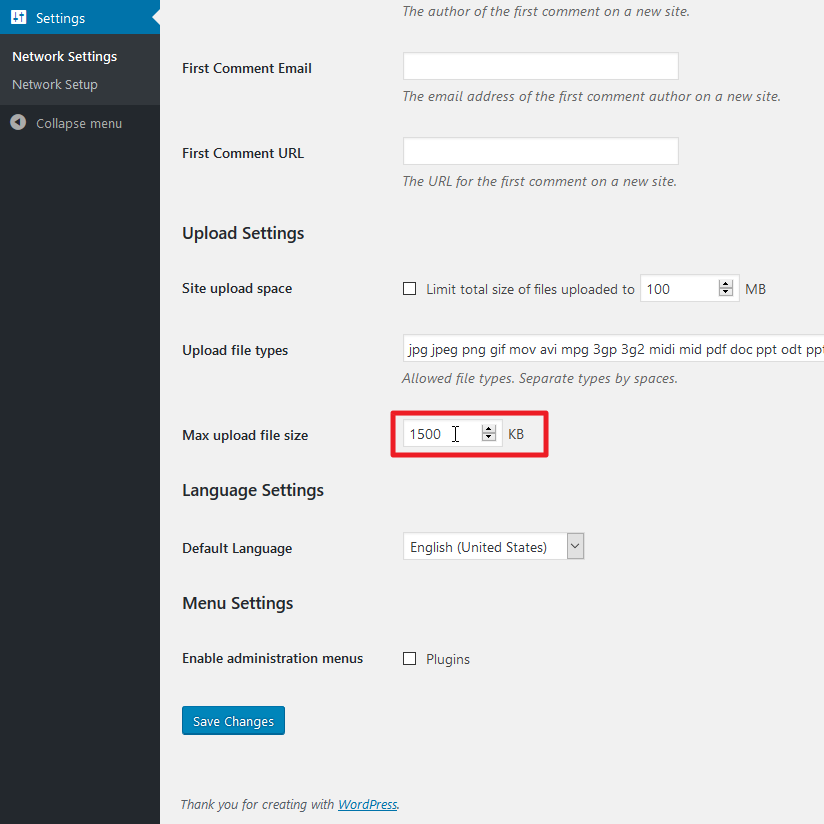Screen dimensions: 824x824
Task: Follow the WordPress footer link
Action: pos(367,804)
